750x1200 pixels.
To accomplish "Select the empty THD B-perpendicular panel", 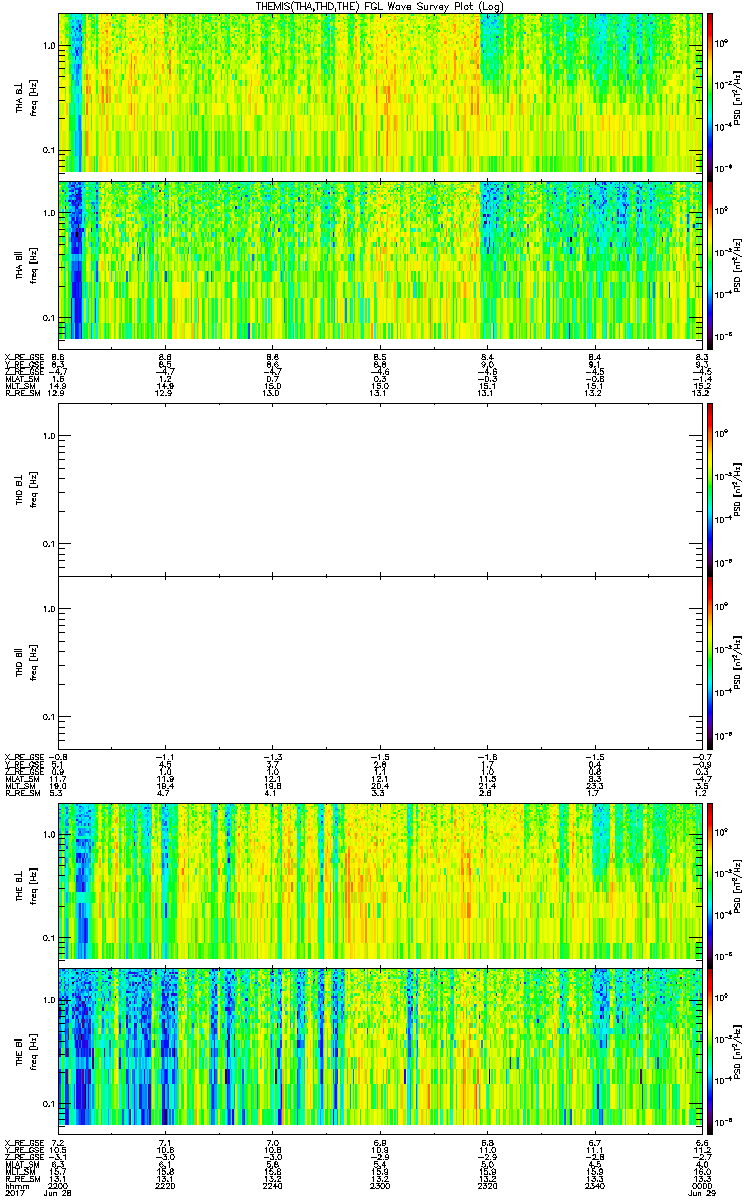I will pyautogui.click(x=380, y=488).
